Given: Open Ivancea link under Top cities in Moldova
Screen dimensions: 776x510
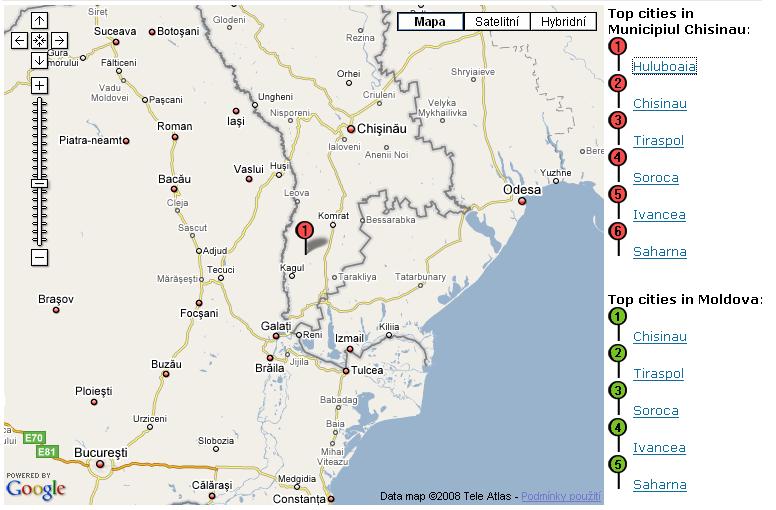Looking at the screenshot, I should coord(659,448).
